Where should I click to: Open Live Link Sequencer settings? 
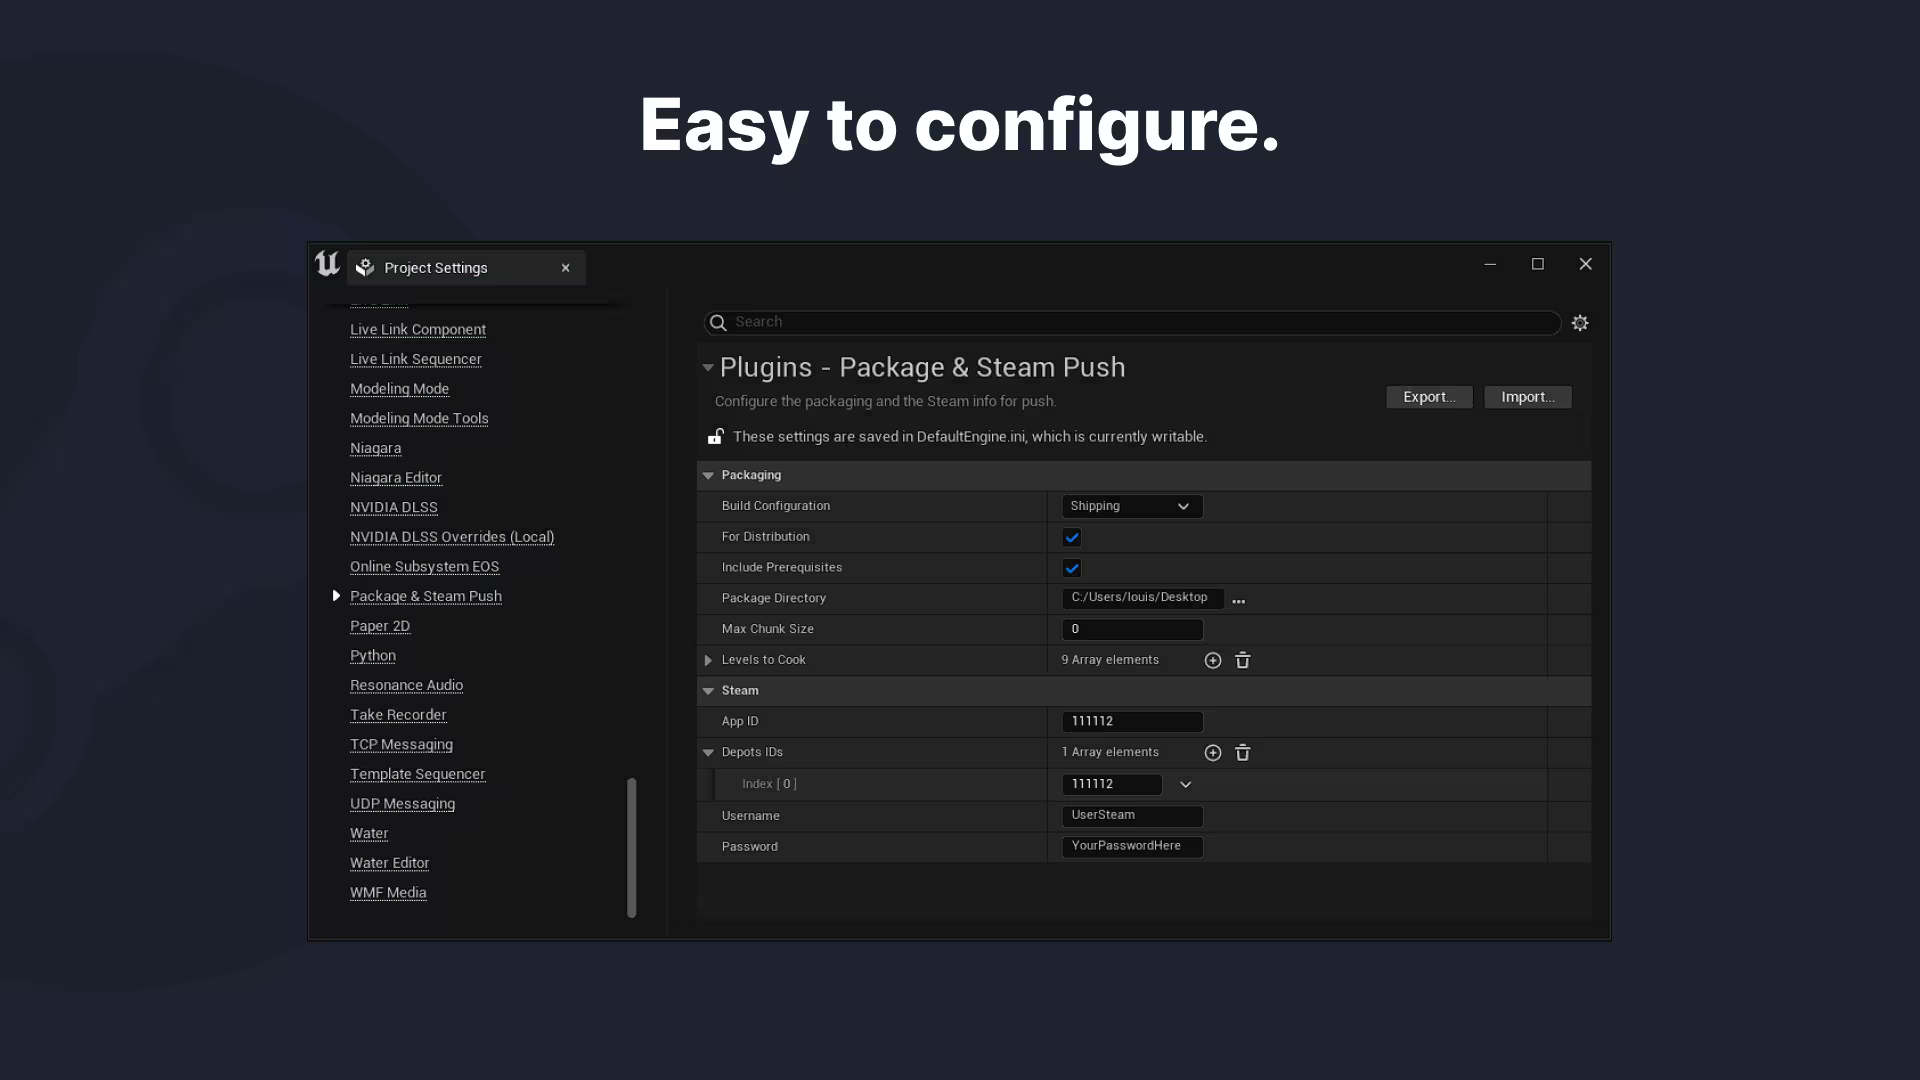415,359
